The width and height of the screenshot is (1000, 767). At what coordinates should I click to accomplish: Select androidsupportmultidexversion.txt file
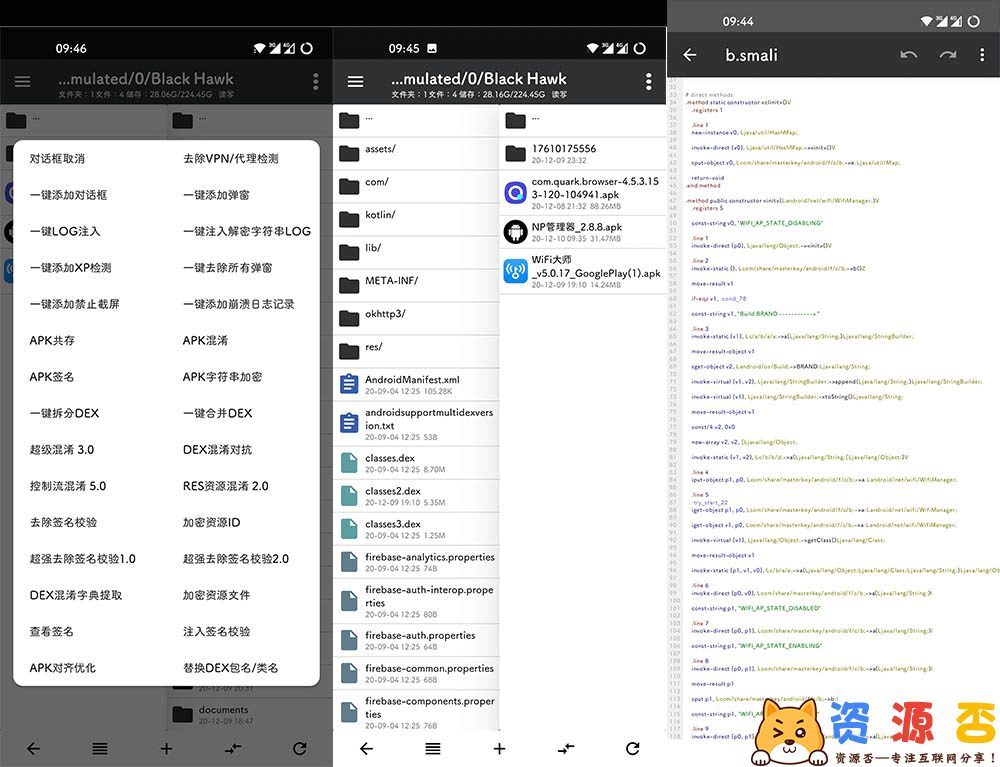[416, 424]
